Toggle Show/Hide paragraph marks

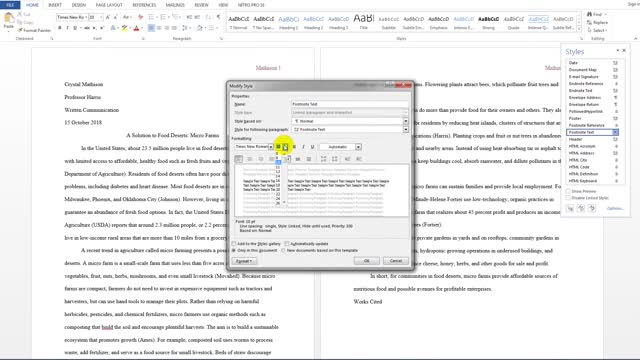(x=218, y=17)
